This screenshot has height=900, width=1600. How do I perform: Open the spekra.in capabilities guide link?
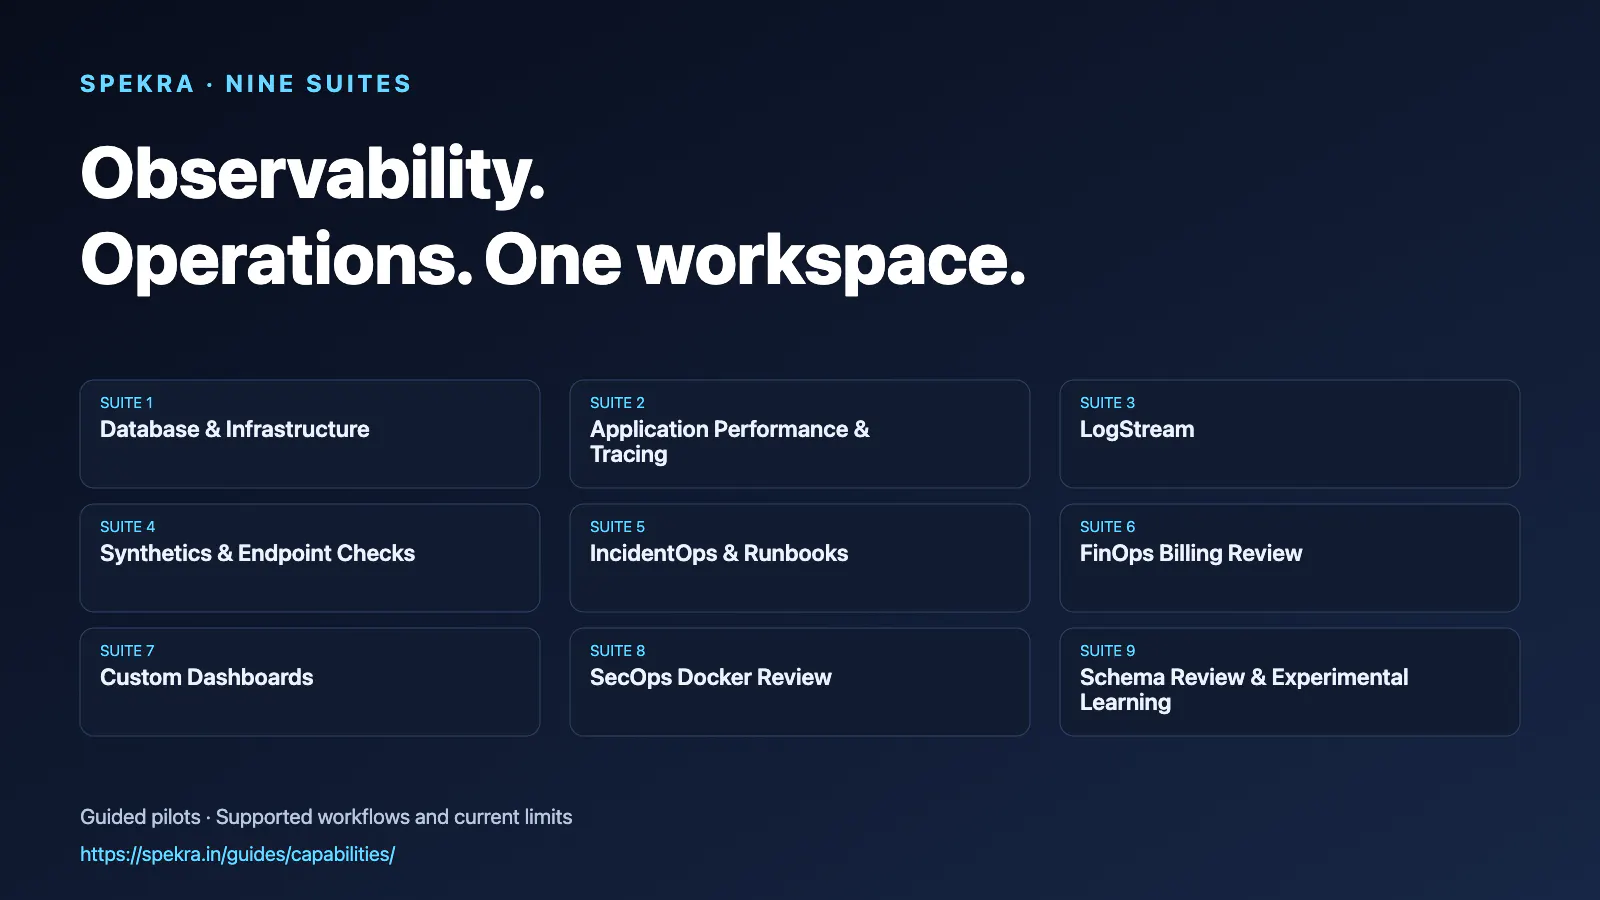tap(237, 854)
